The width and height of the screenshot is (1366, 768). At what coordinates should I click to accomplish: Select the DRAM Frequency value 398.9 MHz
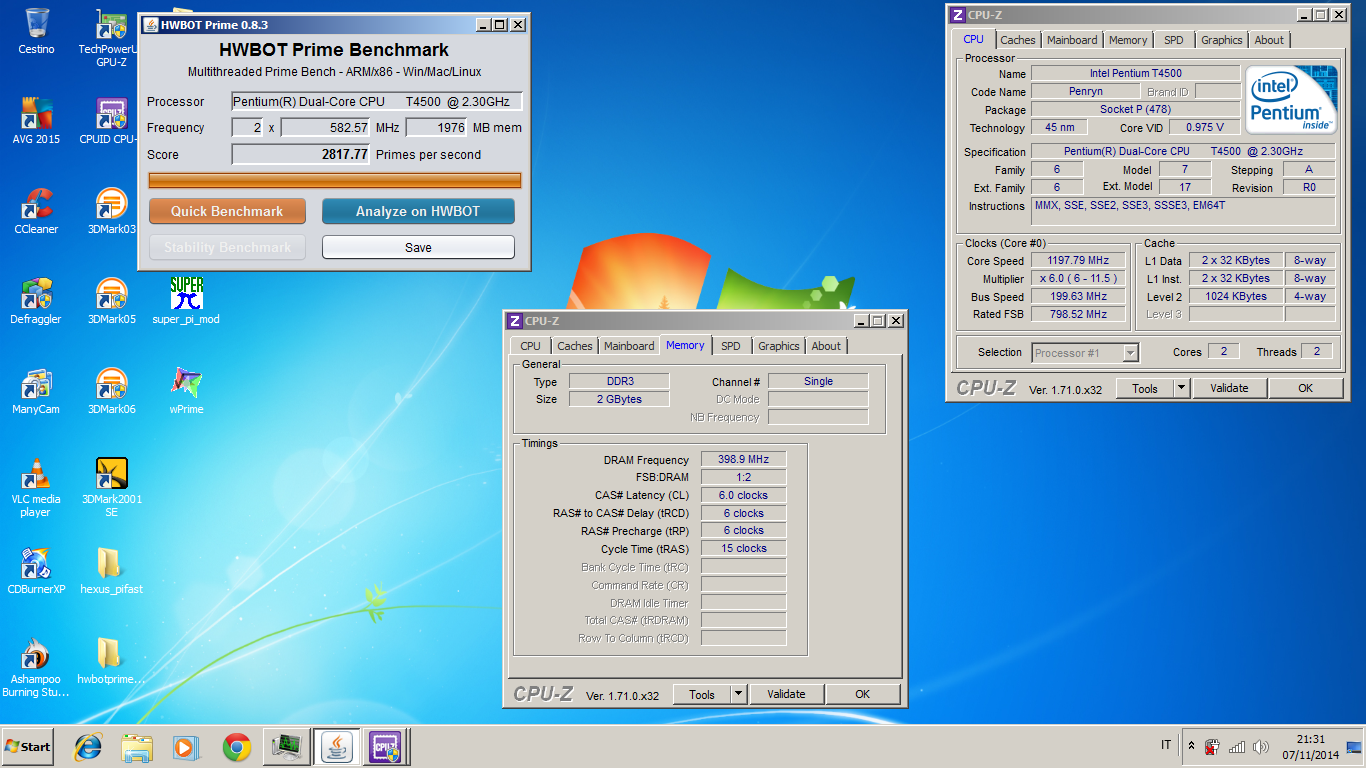743,459
